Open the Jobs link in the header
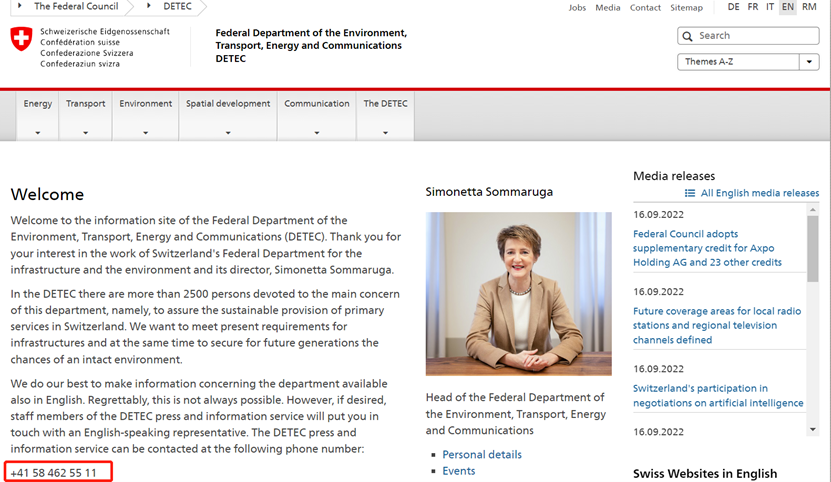The width and height of the screenshot is (831, 482). [577, 7]
